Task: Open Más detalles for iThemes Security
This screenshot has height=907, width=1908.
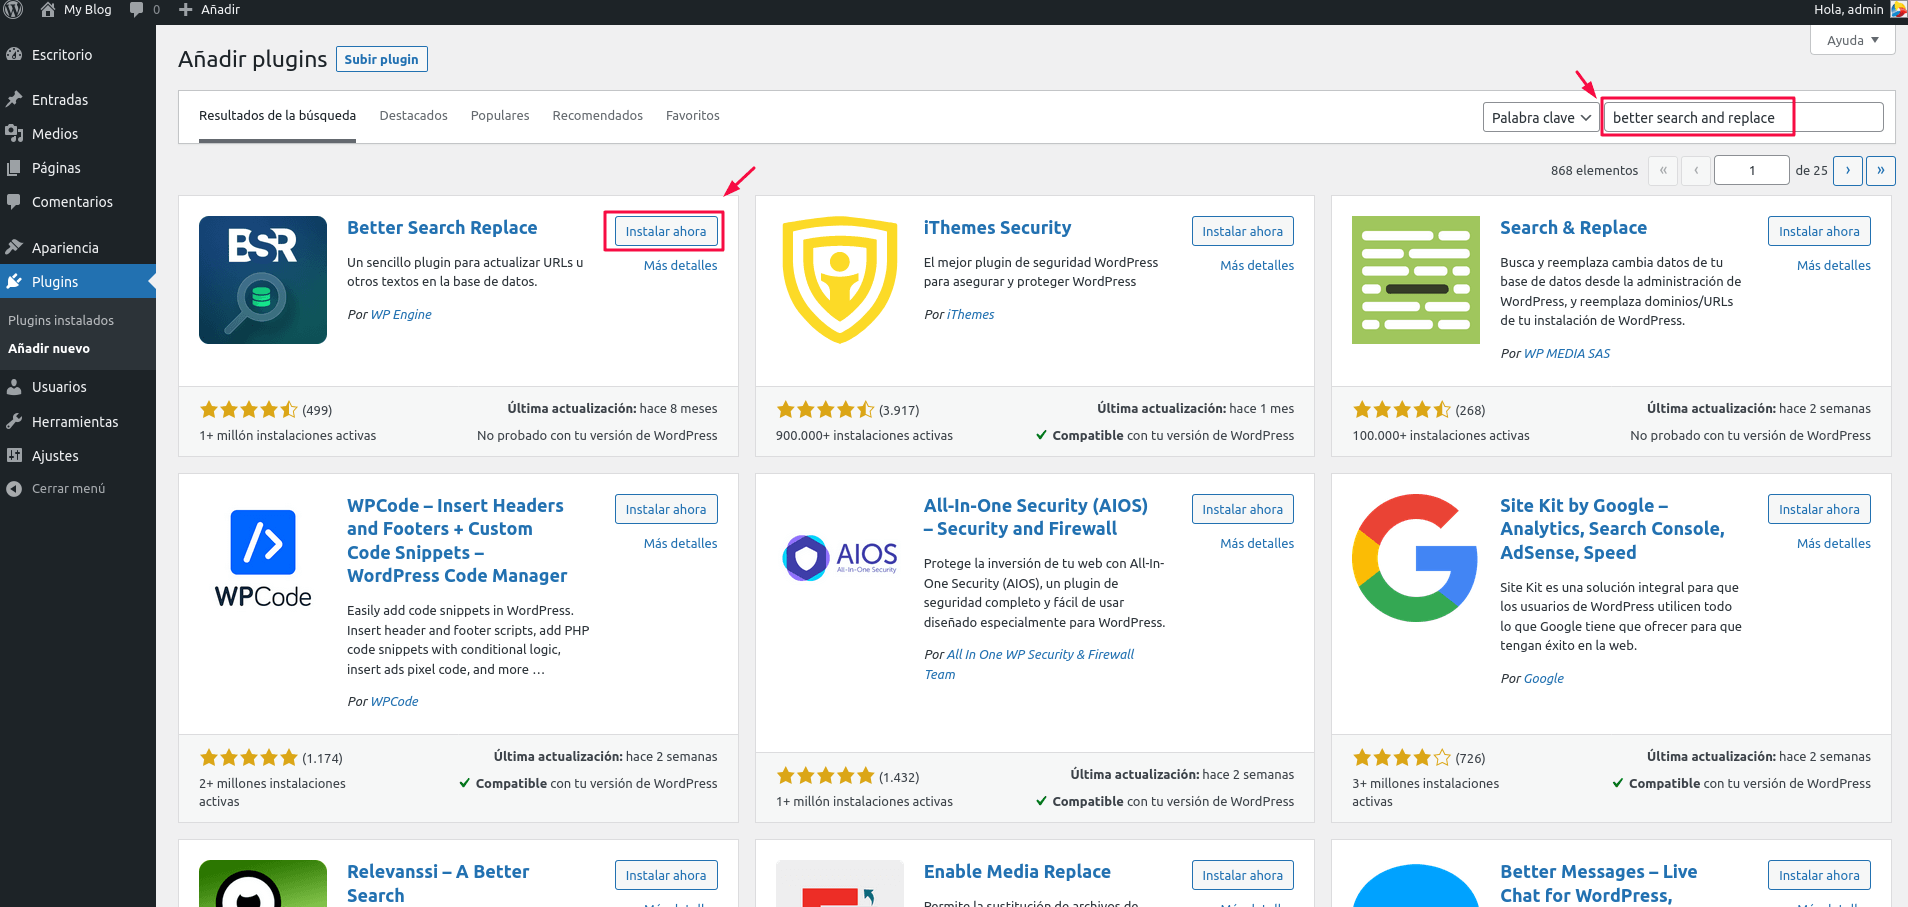Action: pos(1257,265)
